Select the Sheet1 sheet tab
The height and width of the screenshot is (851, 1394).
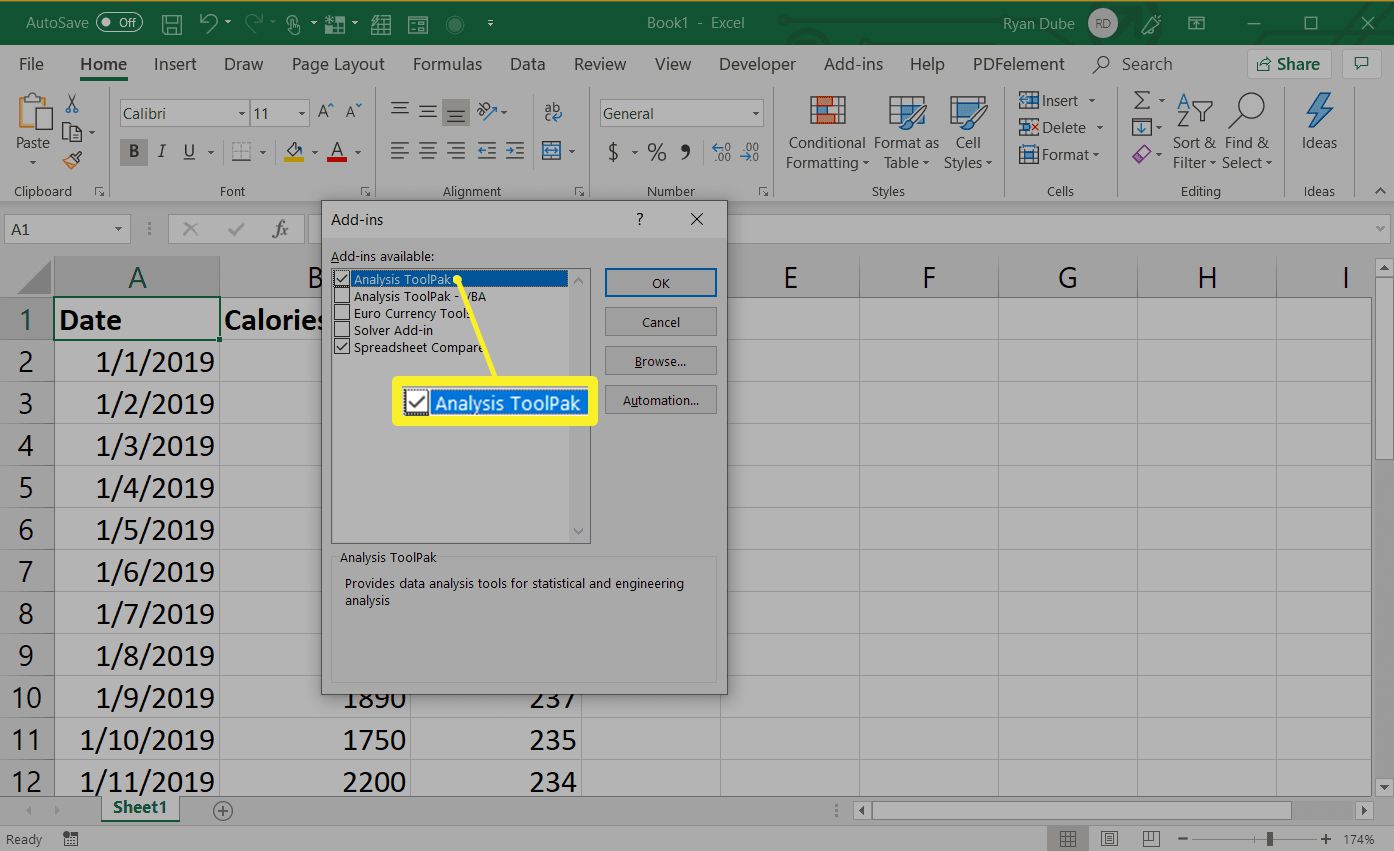pyautogui.click(x=140, y=808)
